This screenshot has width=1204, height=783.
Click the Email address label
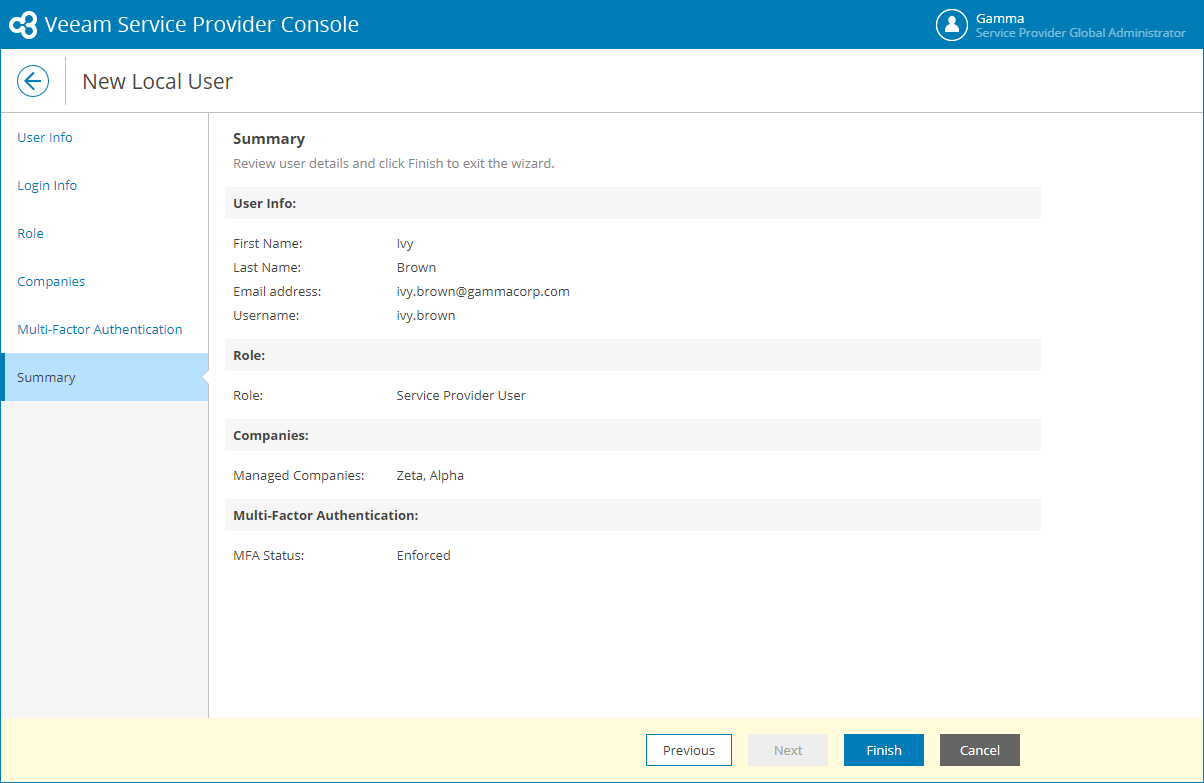(277, 291)
